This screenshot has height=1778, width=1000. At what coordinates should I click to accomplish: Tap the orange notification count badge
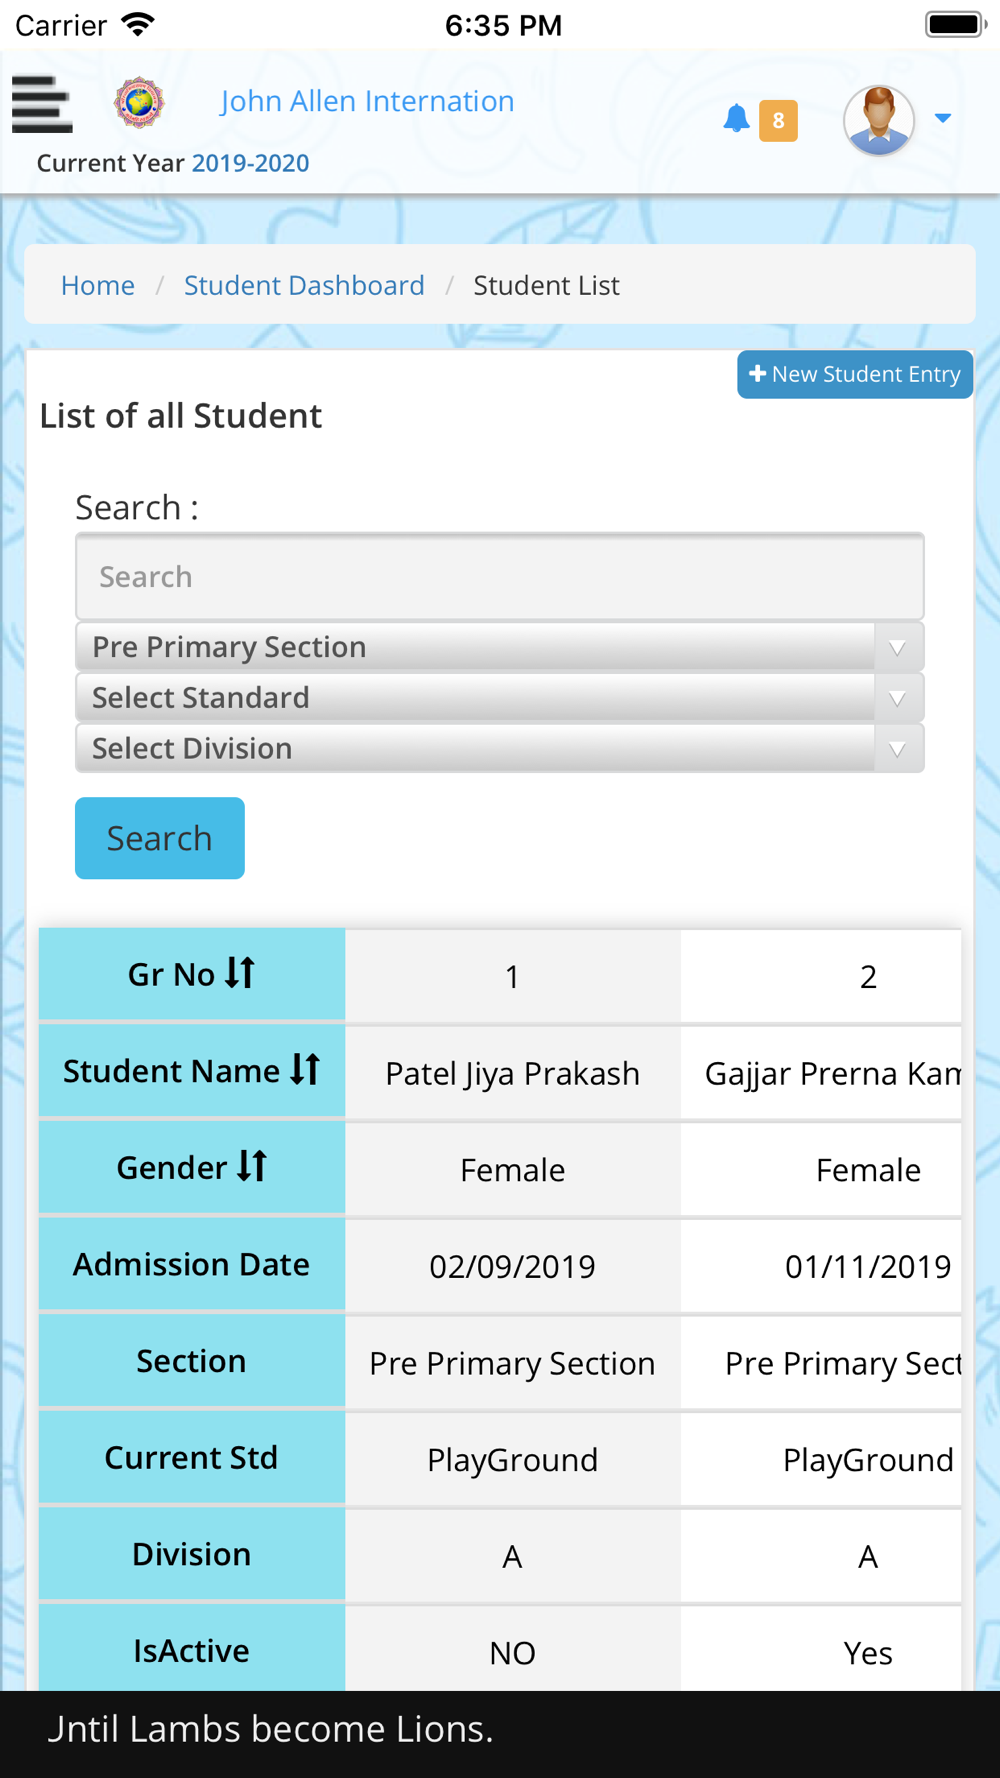(x=778, y=121)
